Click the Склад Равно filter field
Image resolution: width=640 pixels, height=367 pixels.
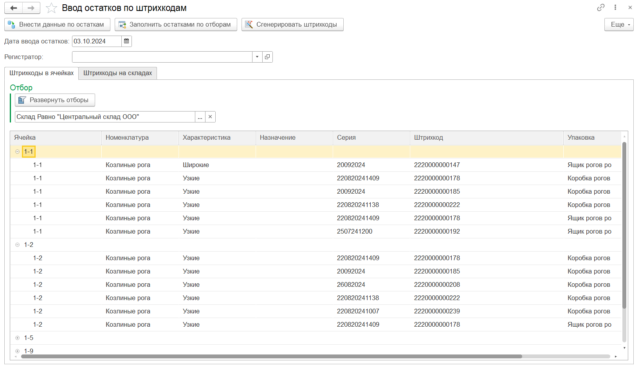(x=105, y=117)
